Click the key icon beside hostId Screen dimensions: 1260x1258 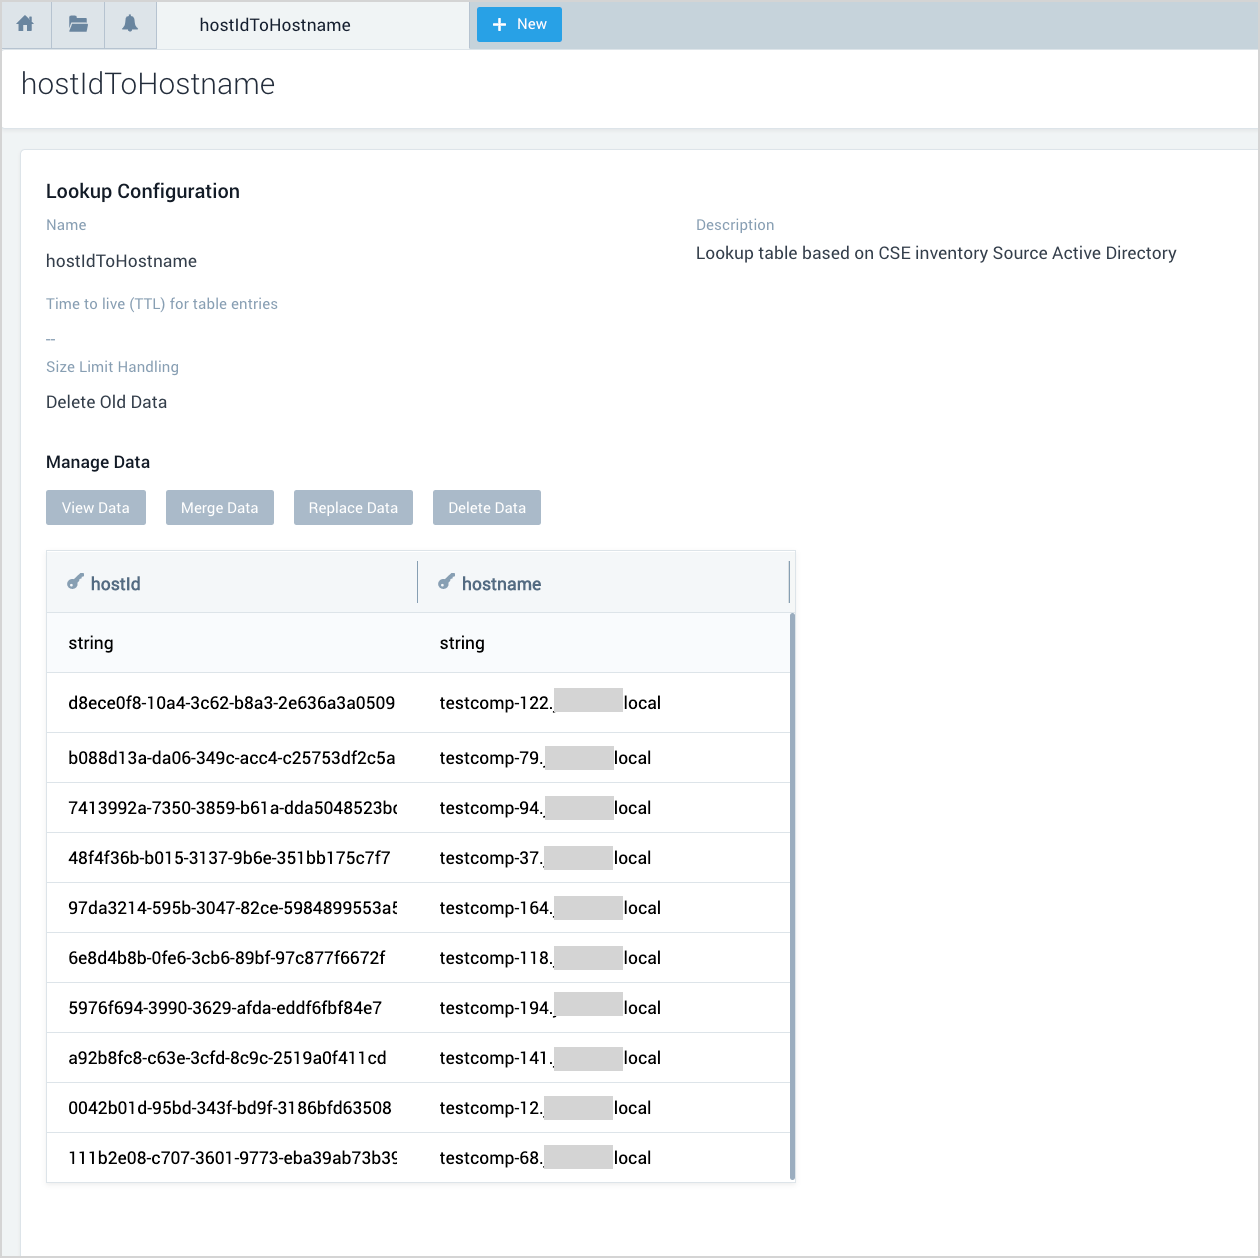75,582
